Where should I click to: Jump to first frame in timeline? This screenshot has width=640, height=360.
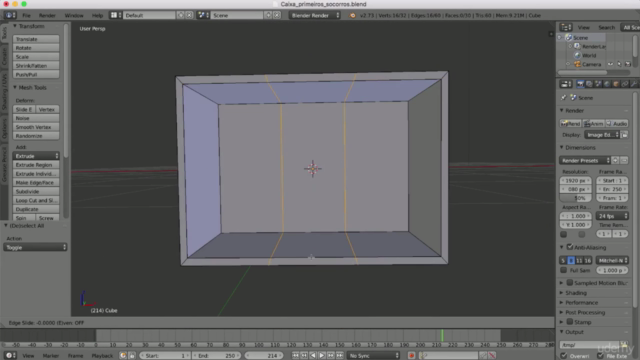[x=295, y=356]
